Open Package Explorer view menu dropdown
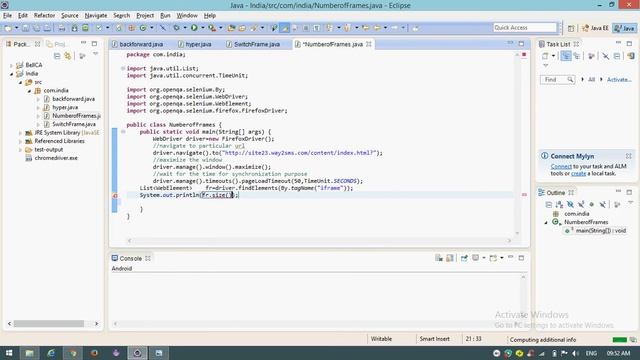 click(96, 54)
